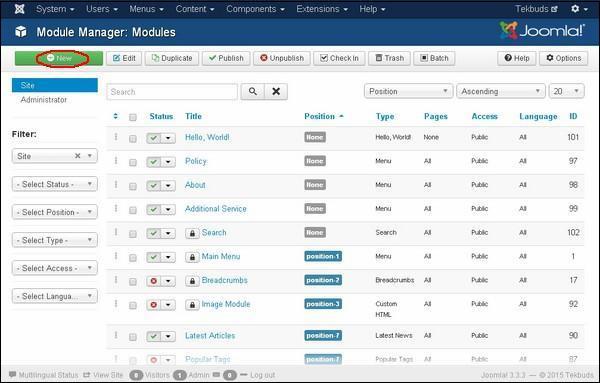Click the green New button
This screenshot has height=383, width=600.
pos(59,58)
